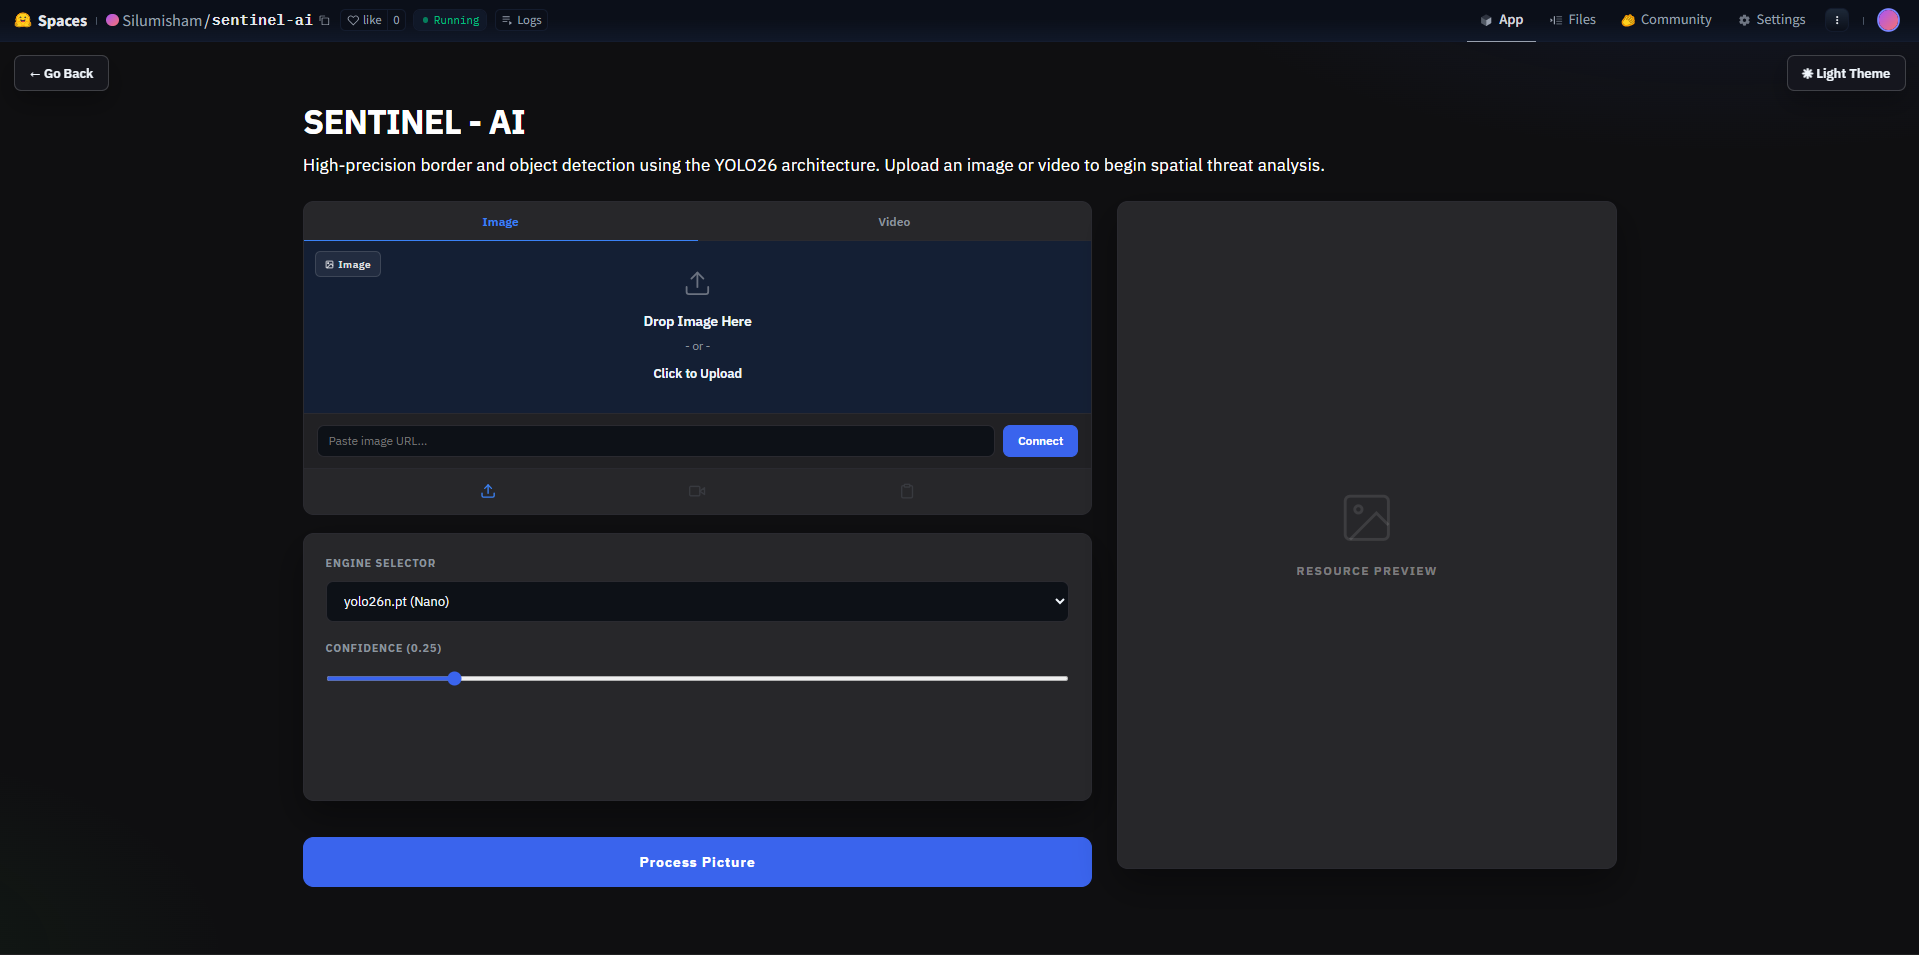The image size is (1919, 955).
Task: Choose the upload file source icon
Action: (x=488, y=491)
